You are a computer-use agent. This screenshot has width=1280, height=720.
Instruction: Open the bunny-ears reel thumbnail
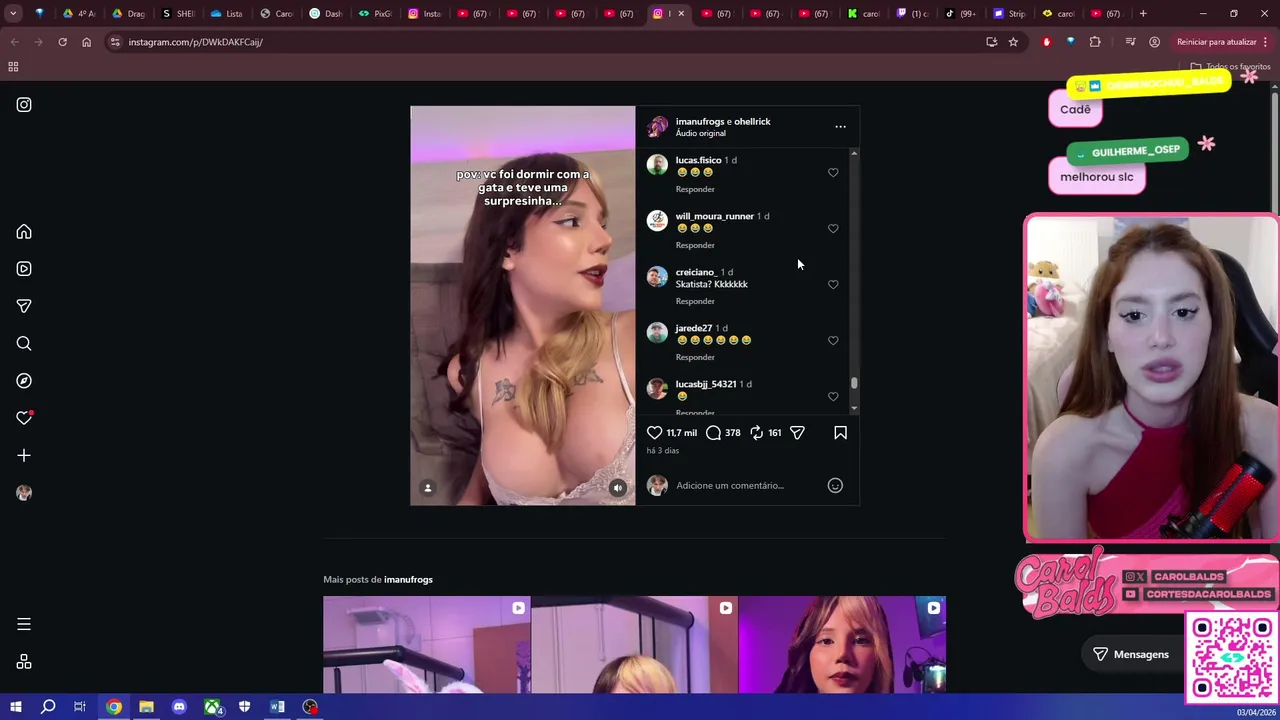pyautogui.click(x=427, y=645)
